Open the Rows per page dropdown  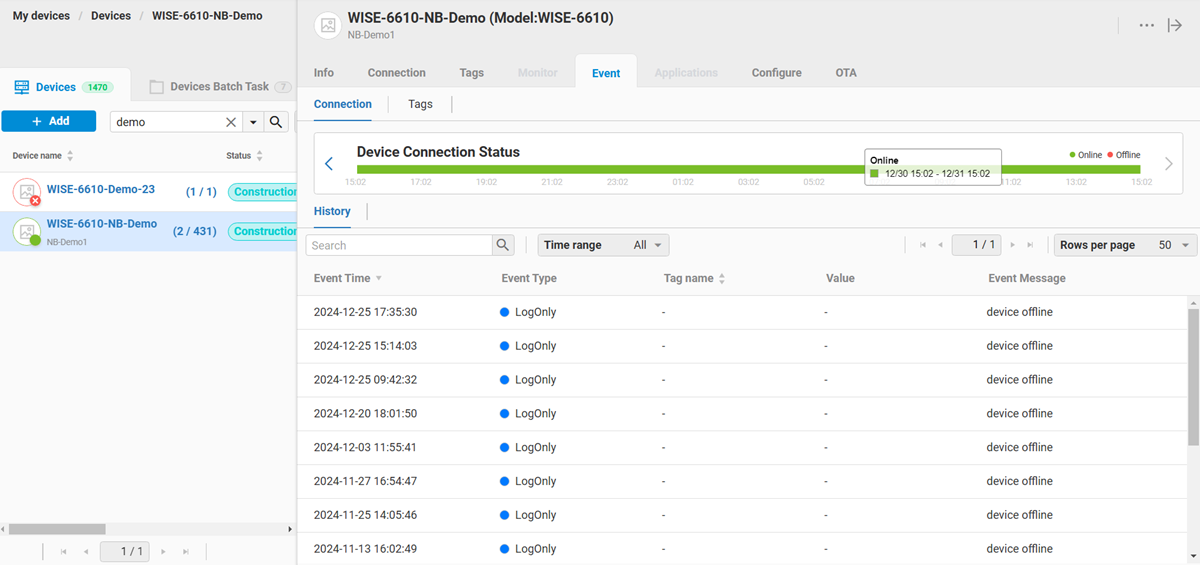pos(1125,245)
